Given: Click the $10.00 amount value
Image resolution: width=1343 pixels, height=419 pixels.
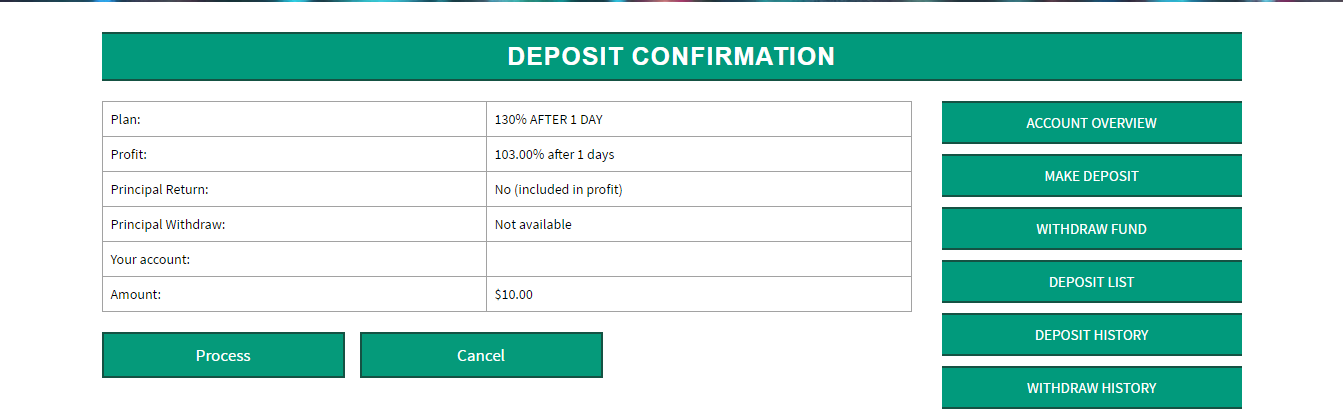Looking at the screenshot, I should (x=514, y=294).
